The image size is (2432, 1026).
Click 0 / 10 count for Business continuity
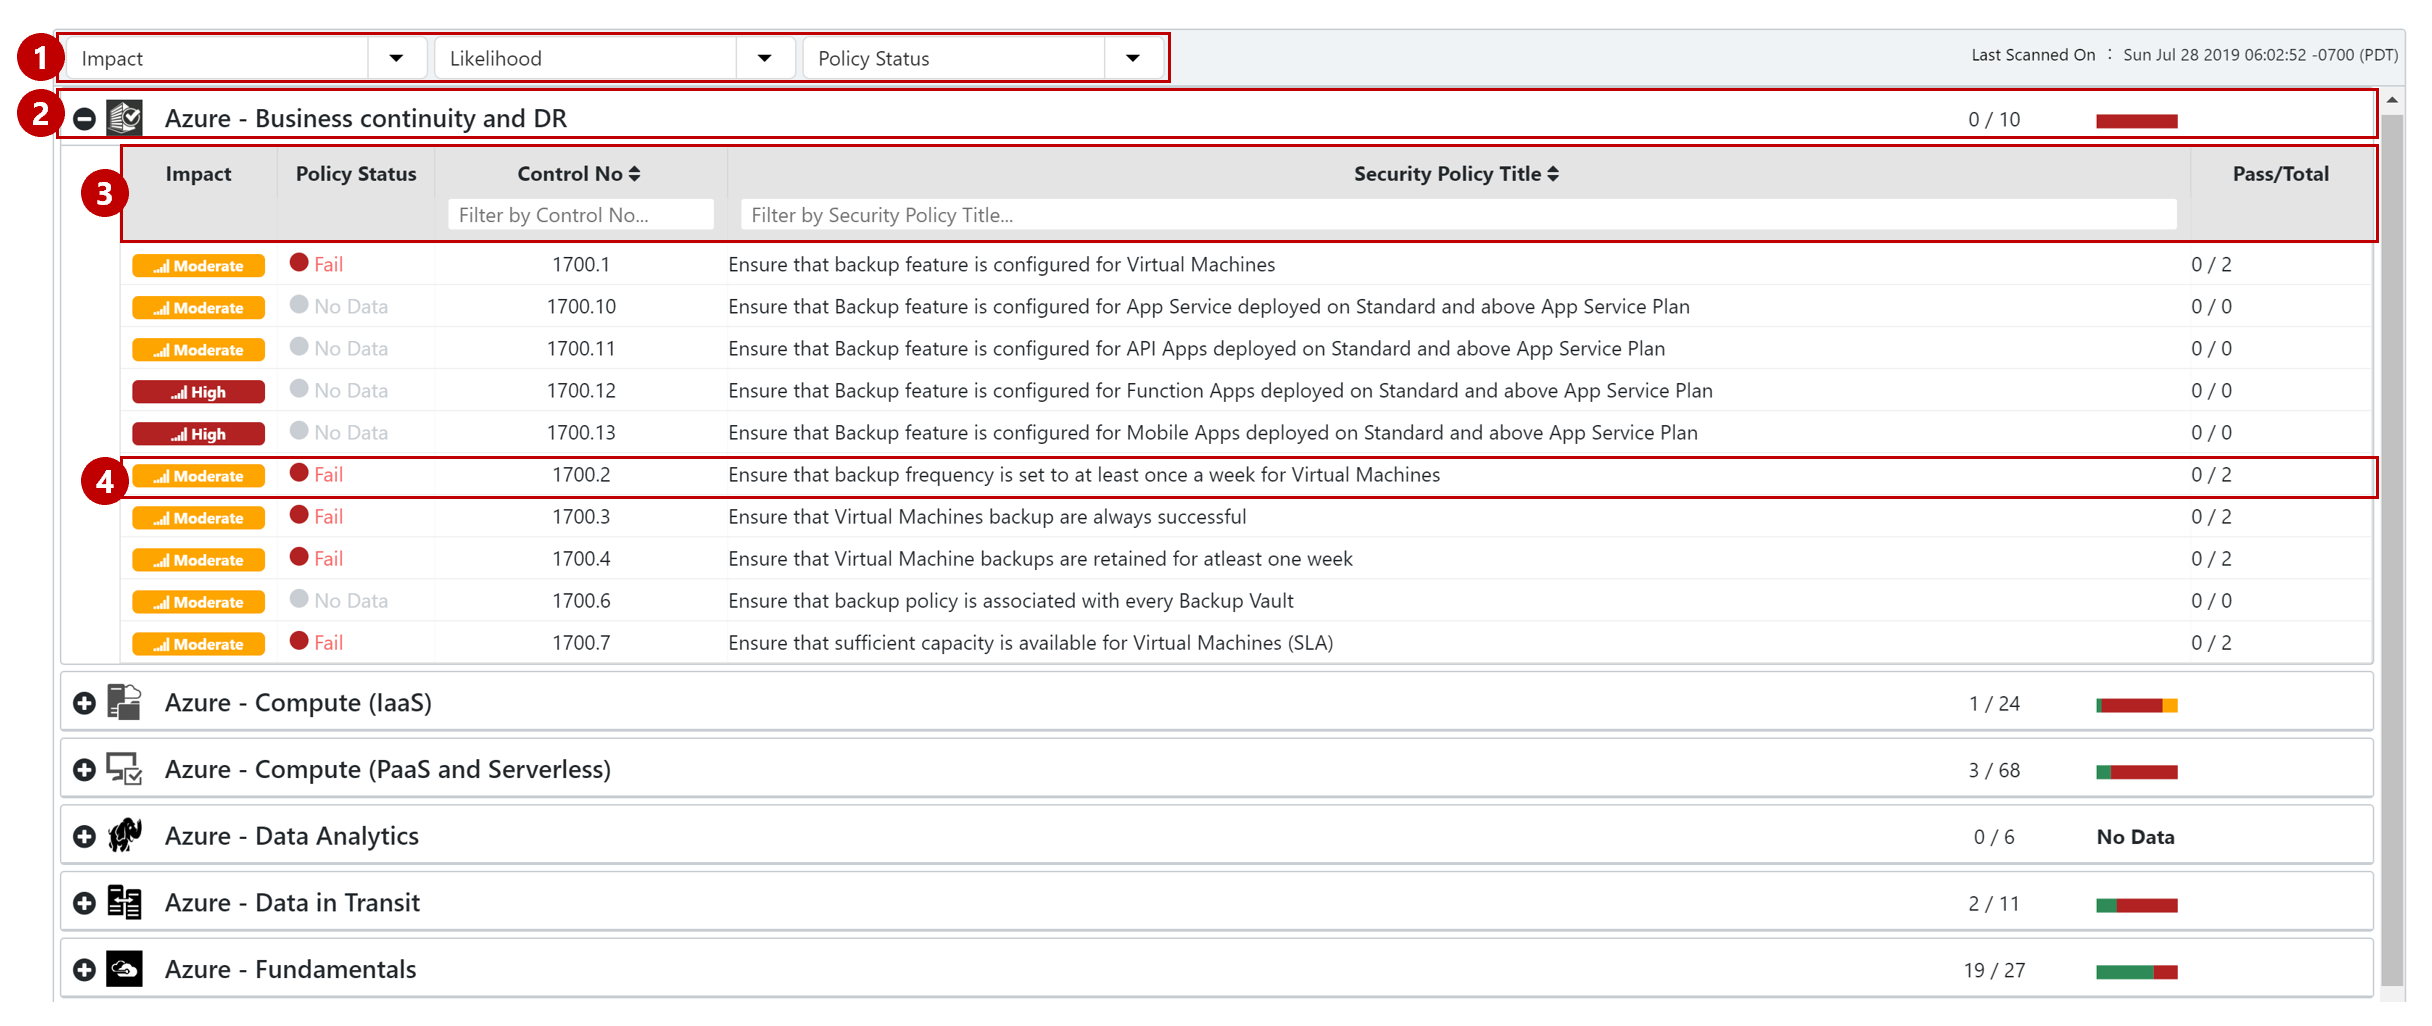1994,119
